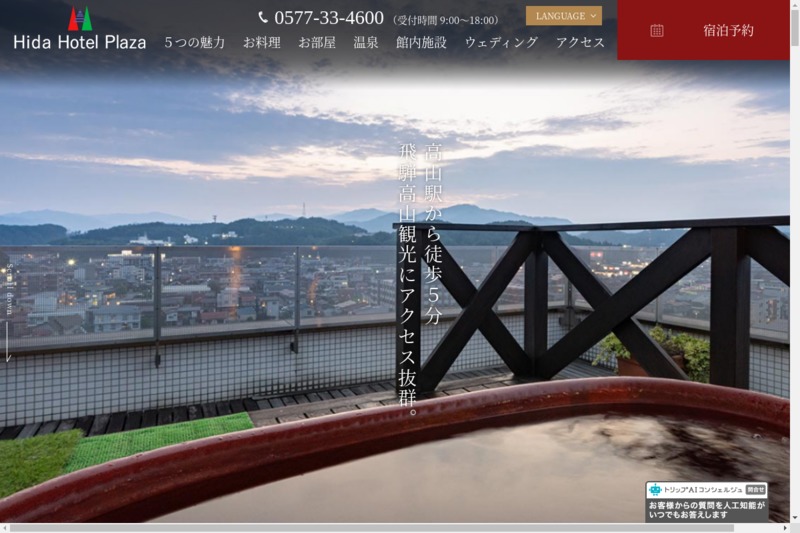Select お部屋 in the navigation bar

tap(317, 42)
